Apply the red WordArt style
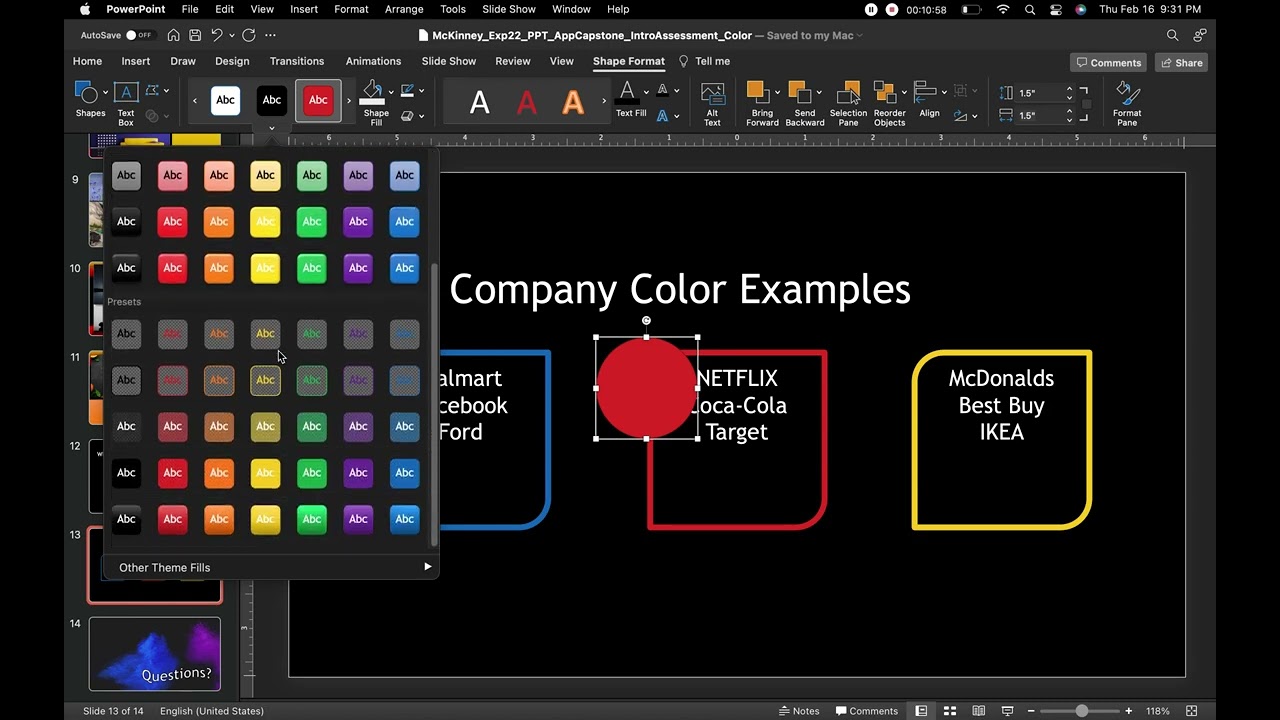The height and width of the screenshot is (720, 1280). 527,102
